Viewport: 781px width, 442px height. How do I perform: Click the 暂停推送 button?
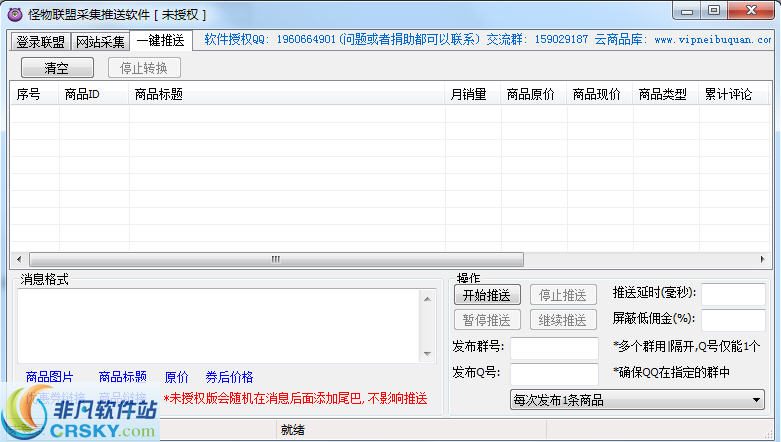pos(487,320)
